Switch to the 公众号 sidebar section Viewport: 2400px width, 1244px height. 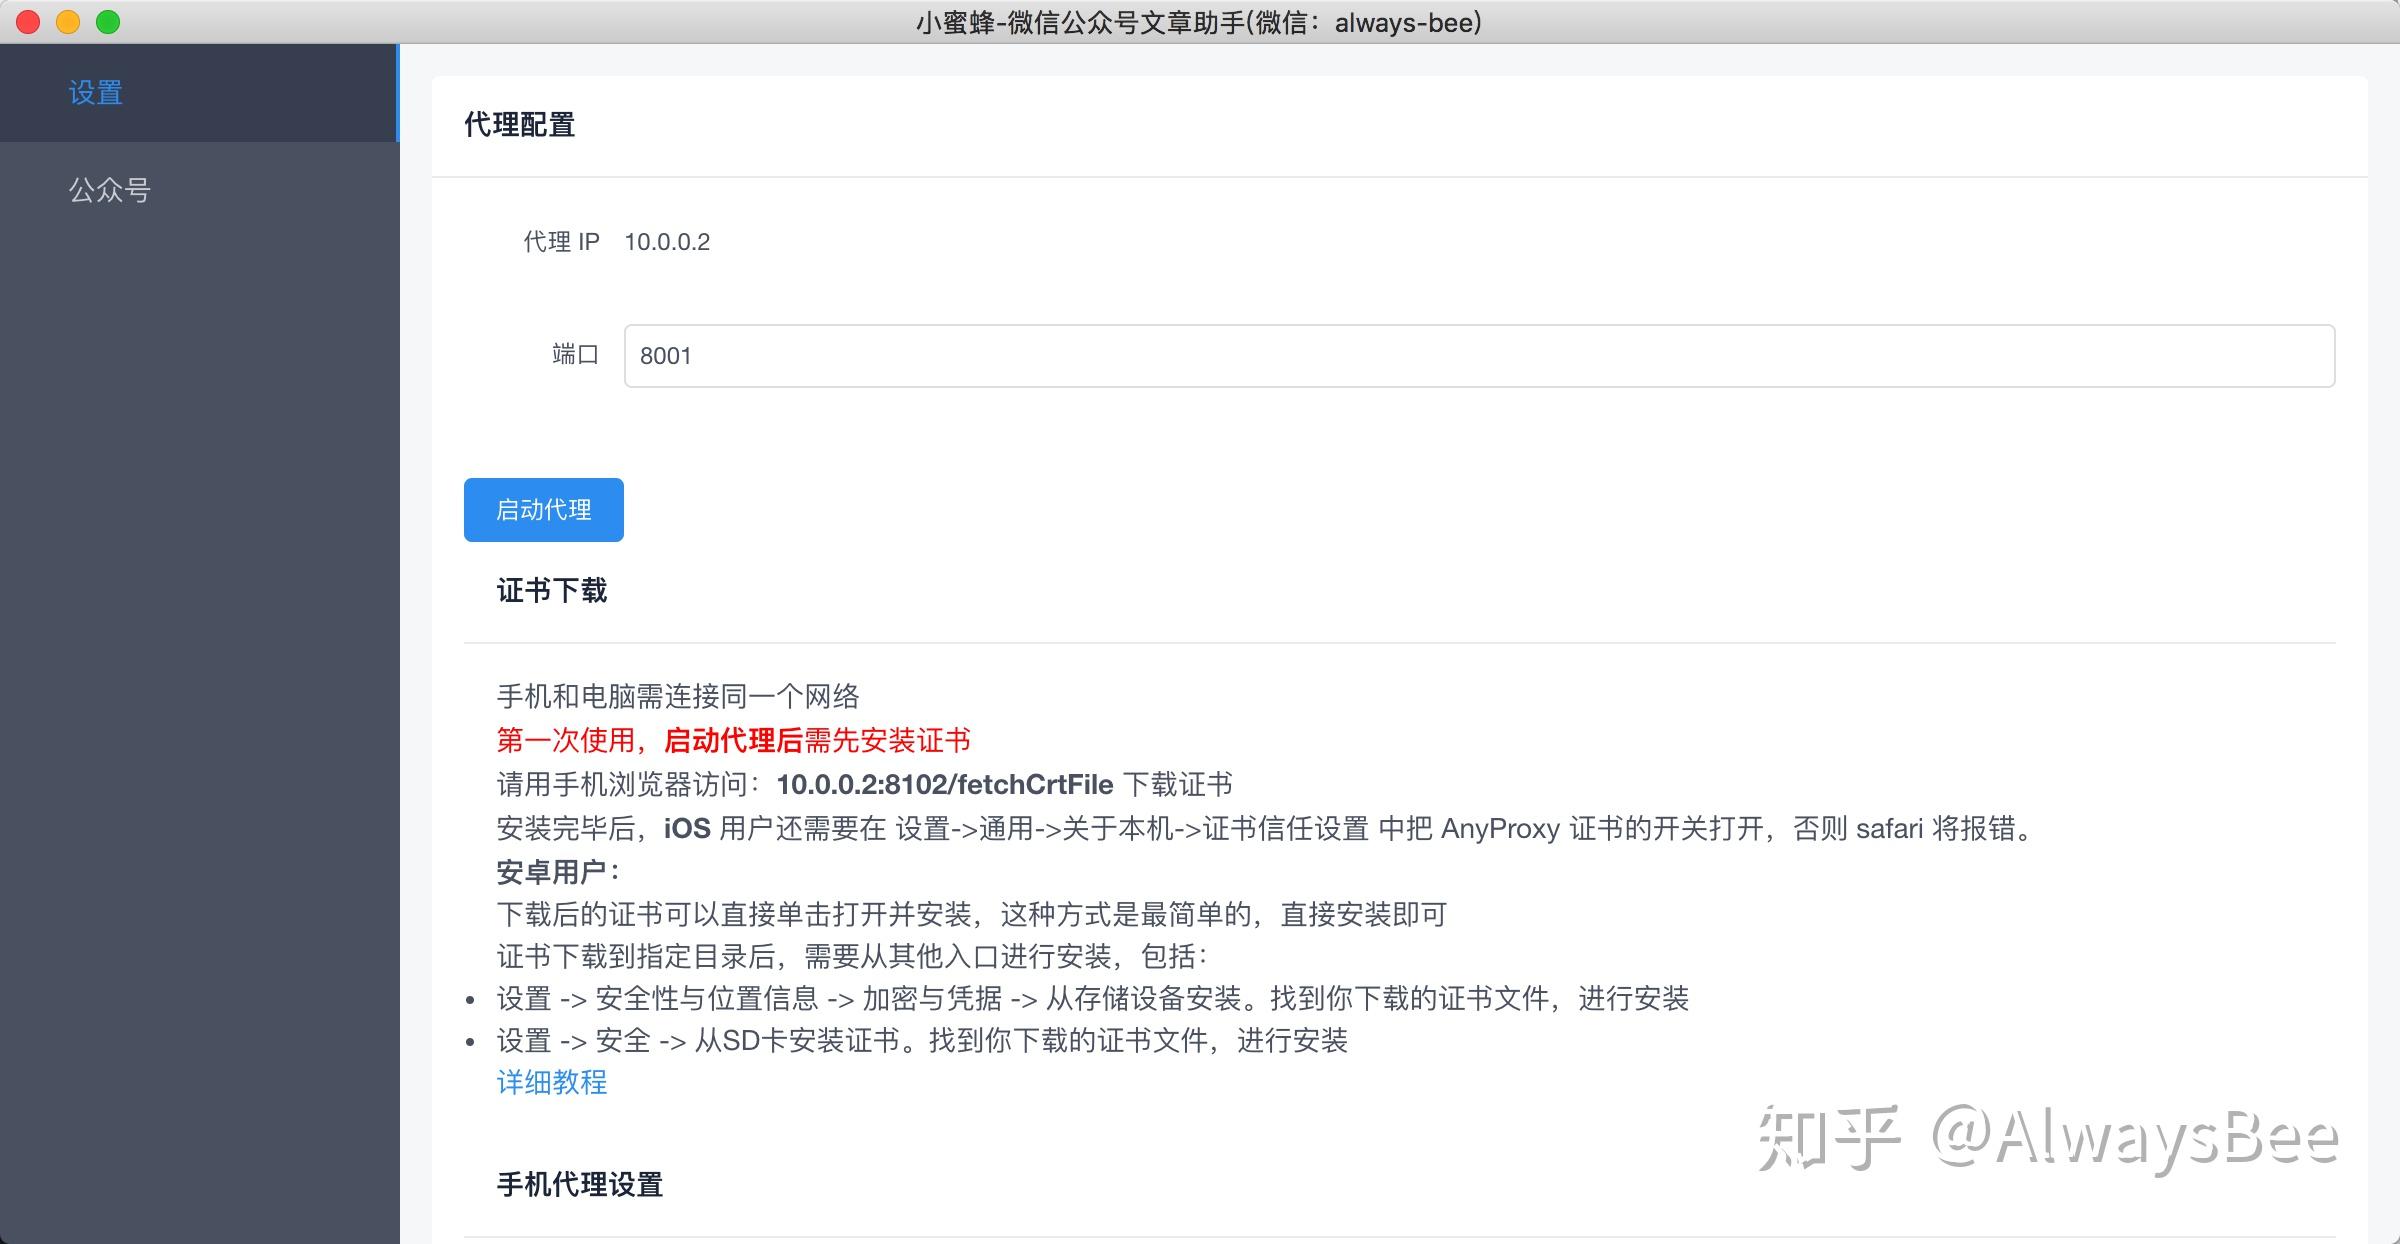[x=109, y=190]
